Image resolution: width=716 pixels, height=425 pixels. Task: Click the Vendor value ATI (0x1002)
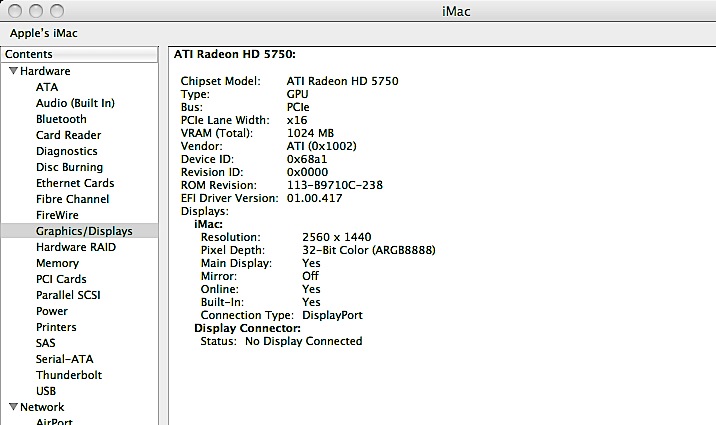pos(321,146)
